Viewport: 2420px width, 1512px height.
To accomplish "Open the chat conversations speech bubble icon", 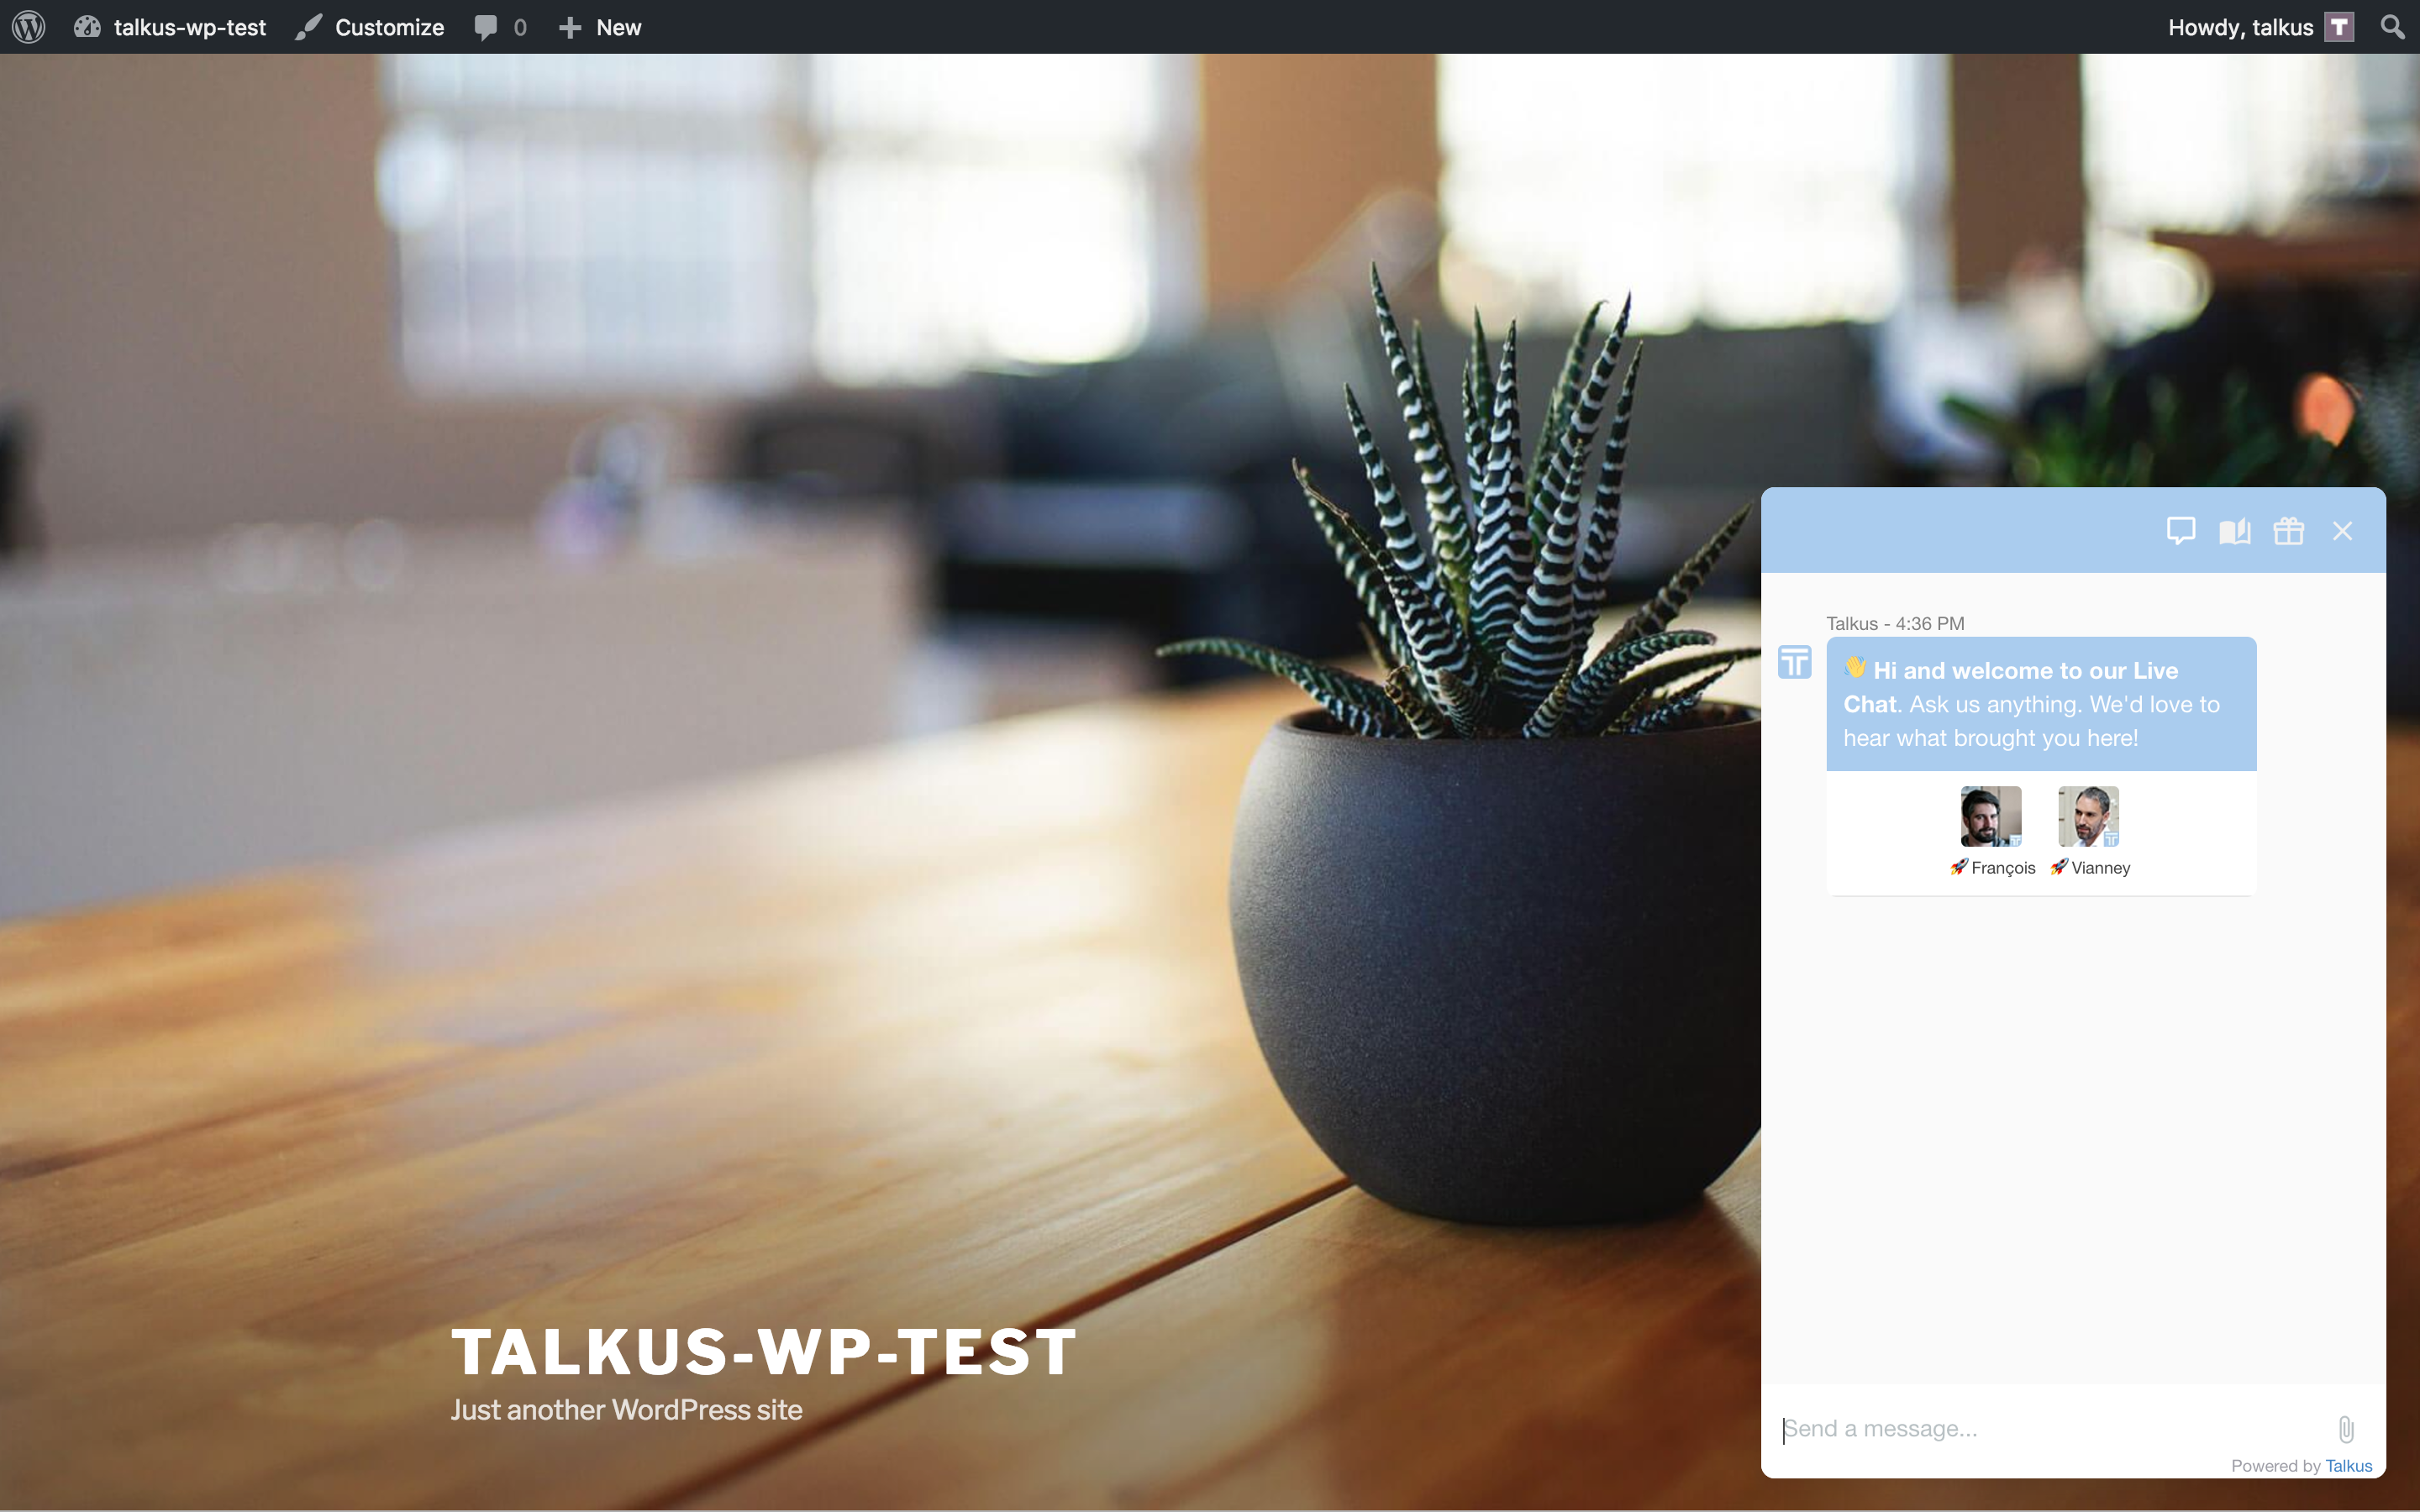I will coord(2181,531).
